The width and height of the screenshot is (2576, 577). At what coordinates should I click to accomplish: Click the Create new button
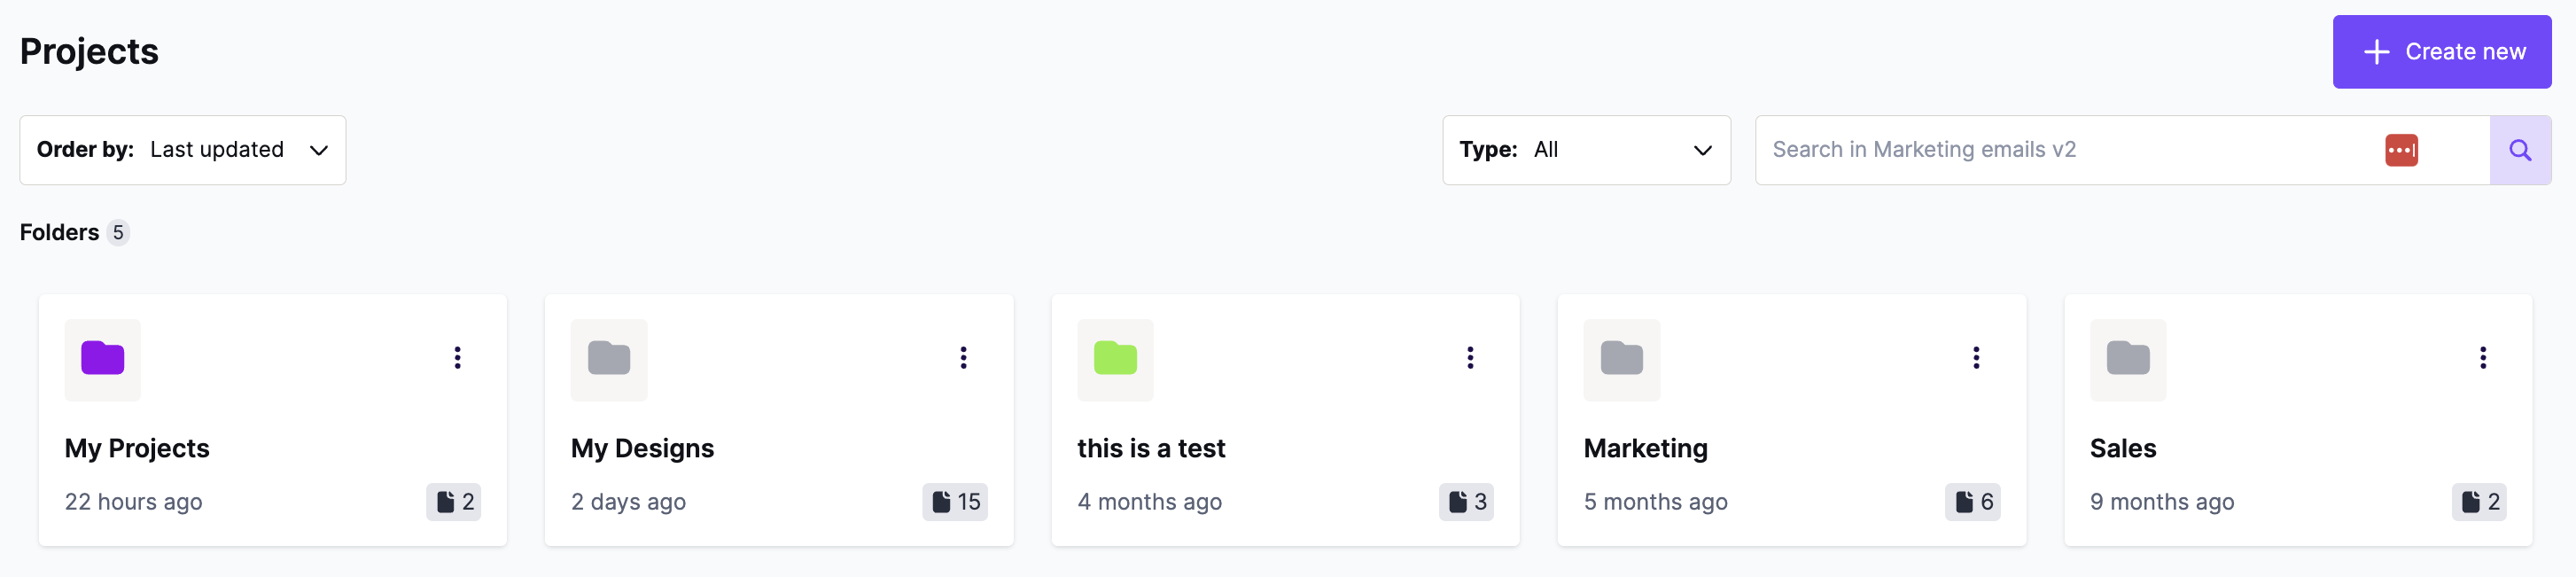point(2442,52)
